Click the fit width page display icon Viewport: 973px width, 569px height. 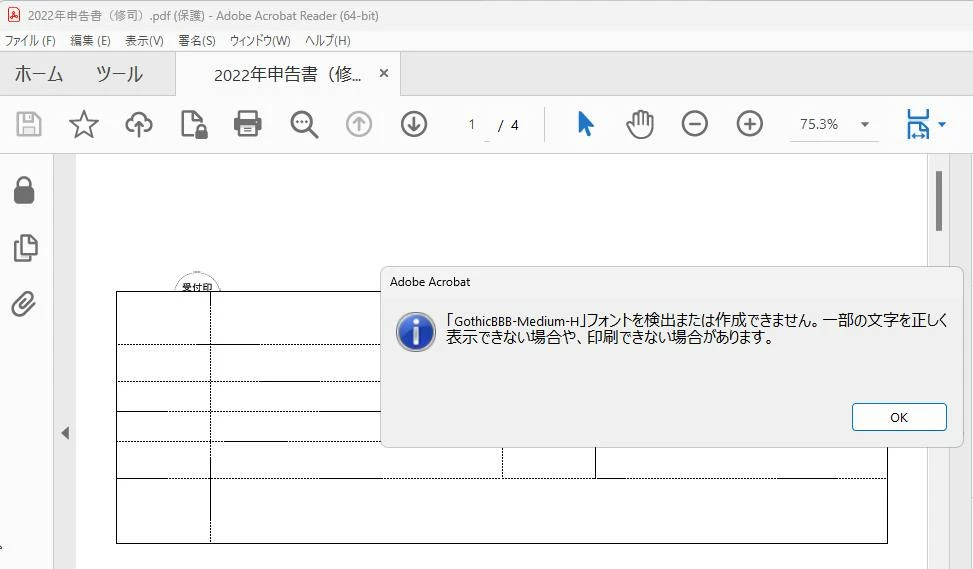[x=918, y=124]
